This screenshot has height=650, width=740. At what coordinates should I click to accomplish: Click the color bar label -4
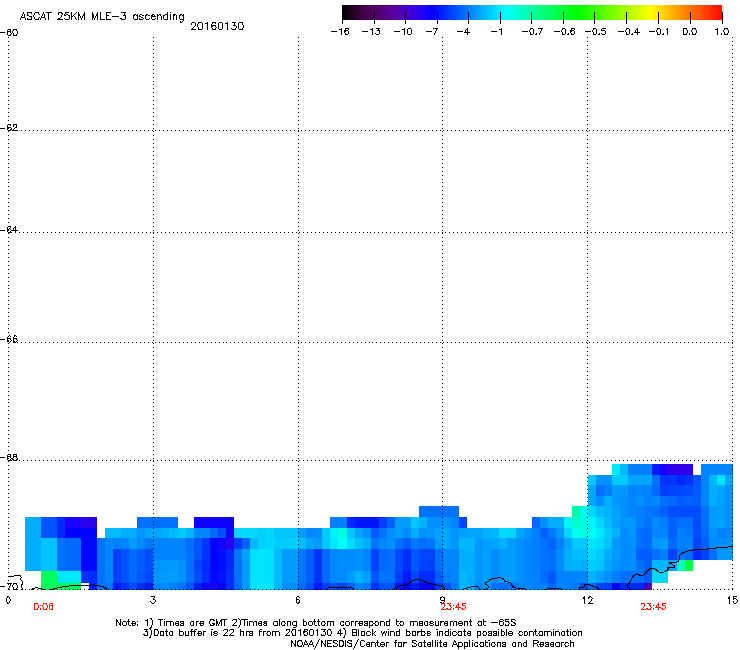(x=463, y=32)
